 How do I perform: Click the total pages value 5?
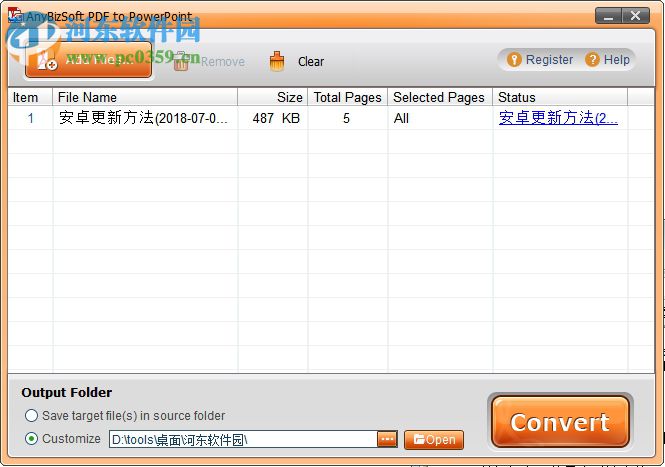(x=346, y=118)
